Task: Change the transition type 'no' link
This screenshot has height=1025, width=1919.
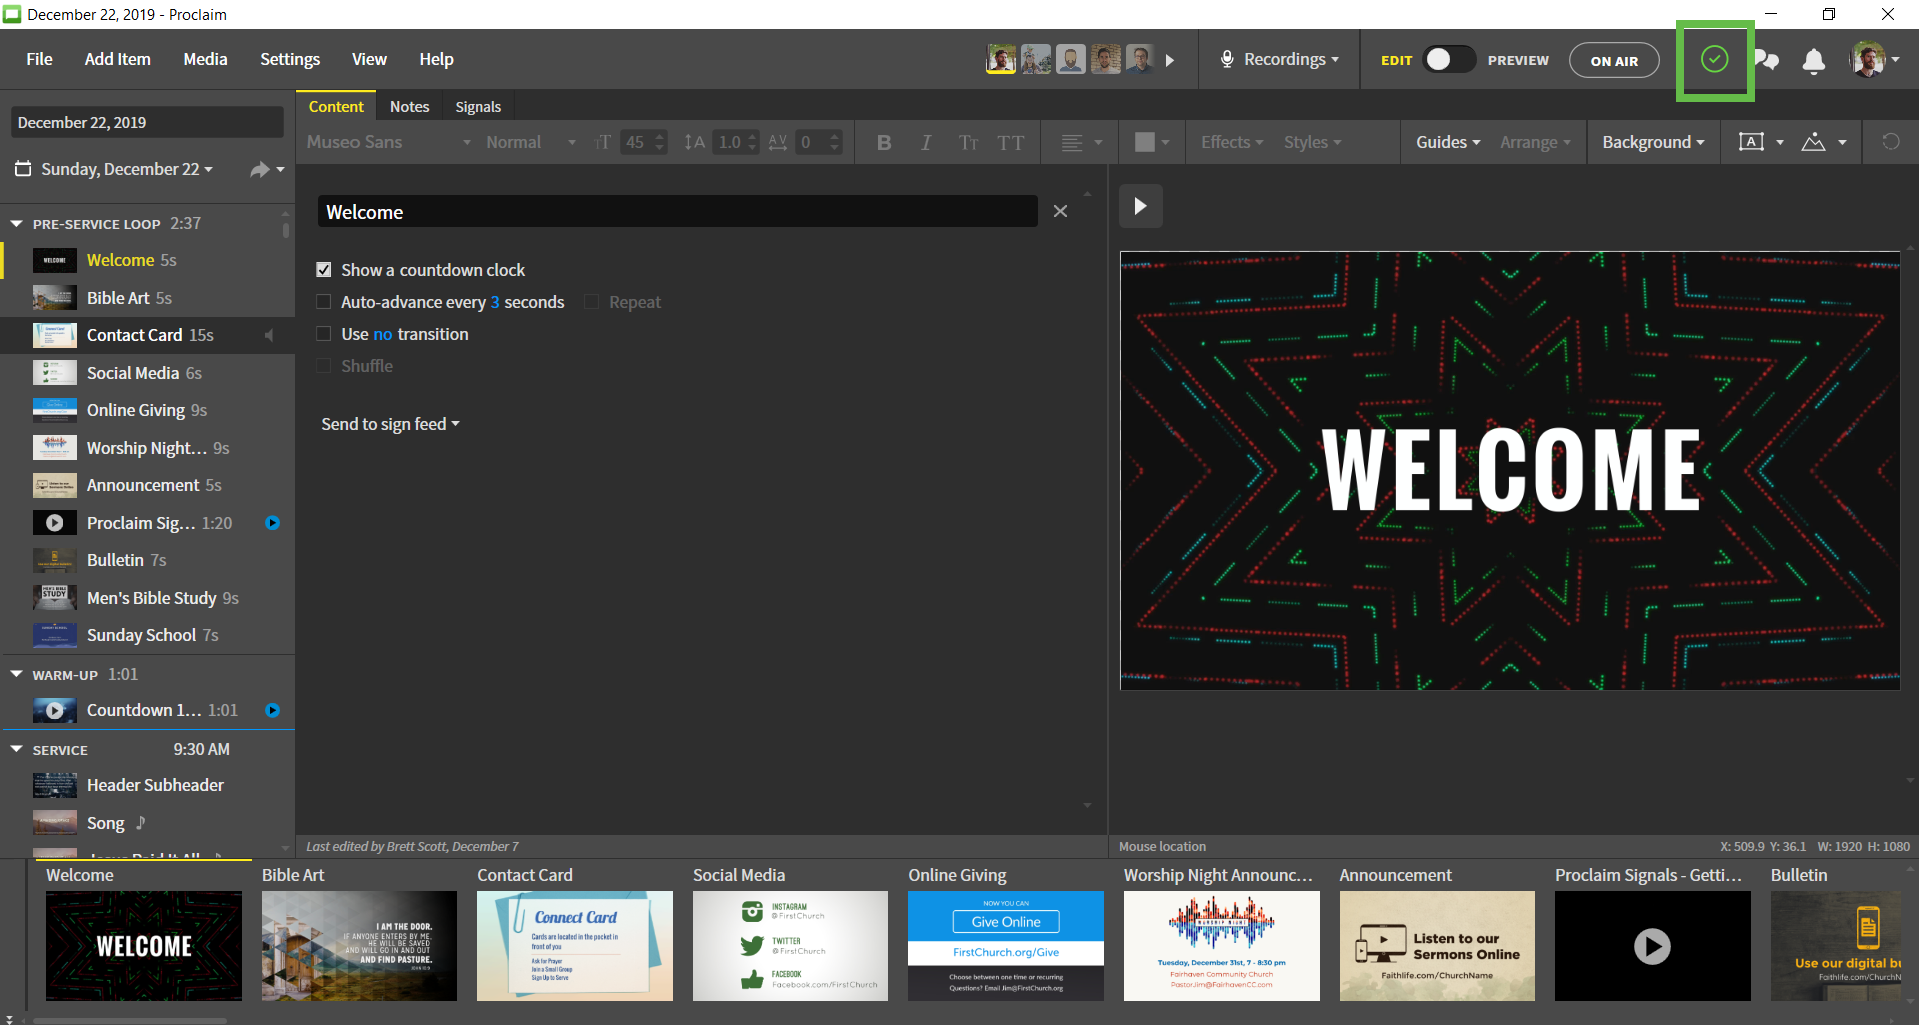Action: (383, 334)
